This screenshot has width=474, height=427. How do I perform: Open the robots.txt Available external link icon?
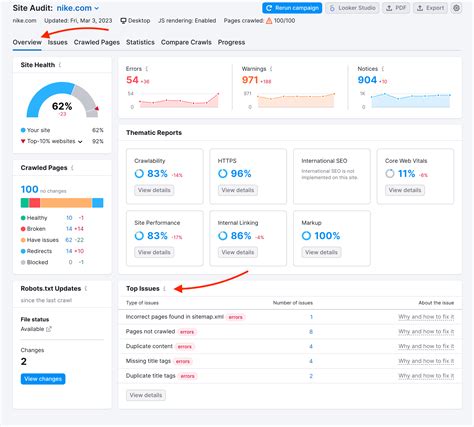(49, 329)
